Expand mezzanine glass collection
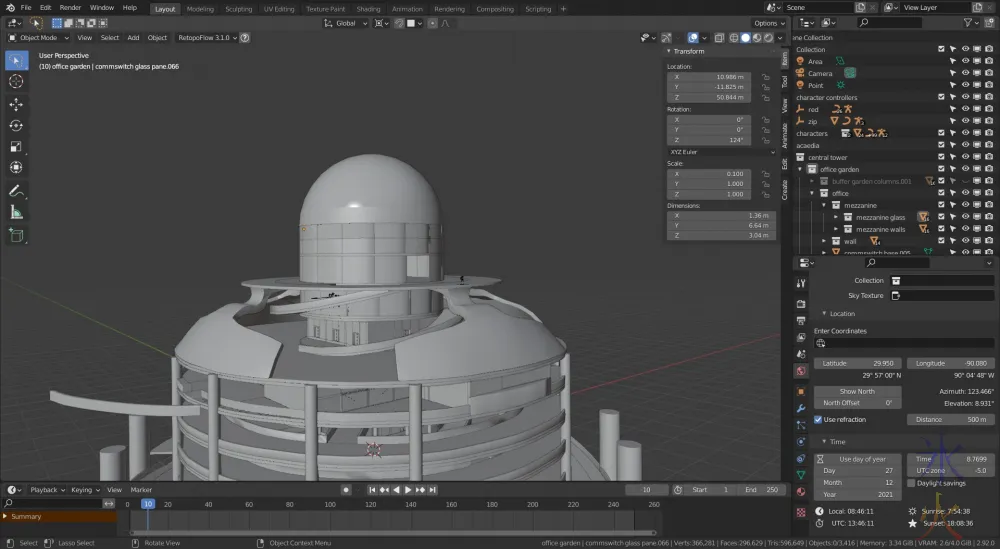1000x549 pixels. [836, 217]
